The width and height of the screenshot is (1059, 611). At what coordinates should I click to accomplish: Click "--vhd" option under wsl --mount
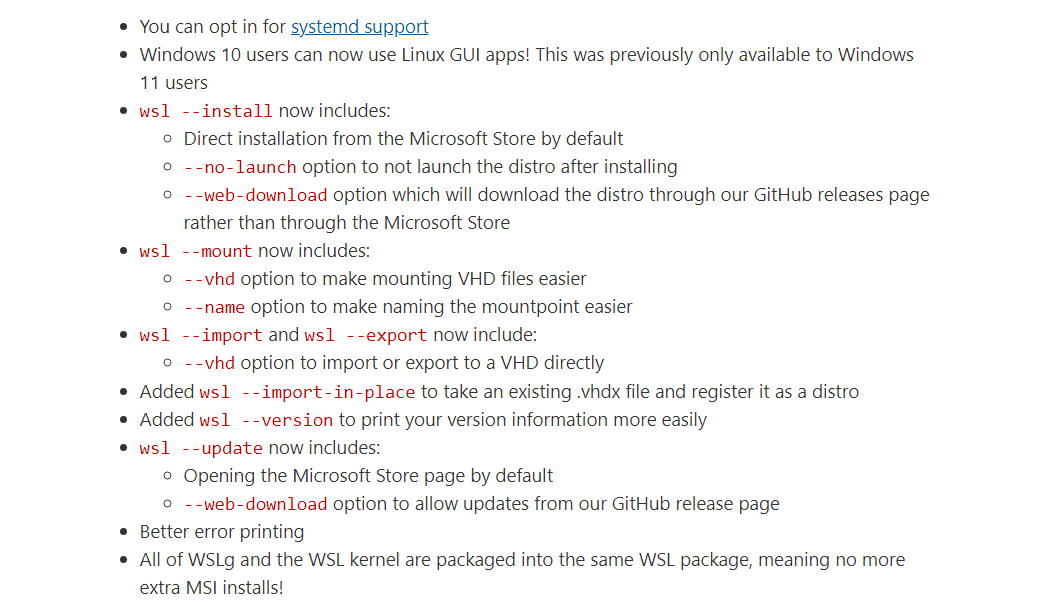point(209,279)
